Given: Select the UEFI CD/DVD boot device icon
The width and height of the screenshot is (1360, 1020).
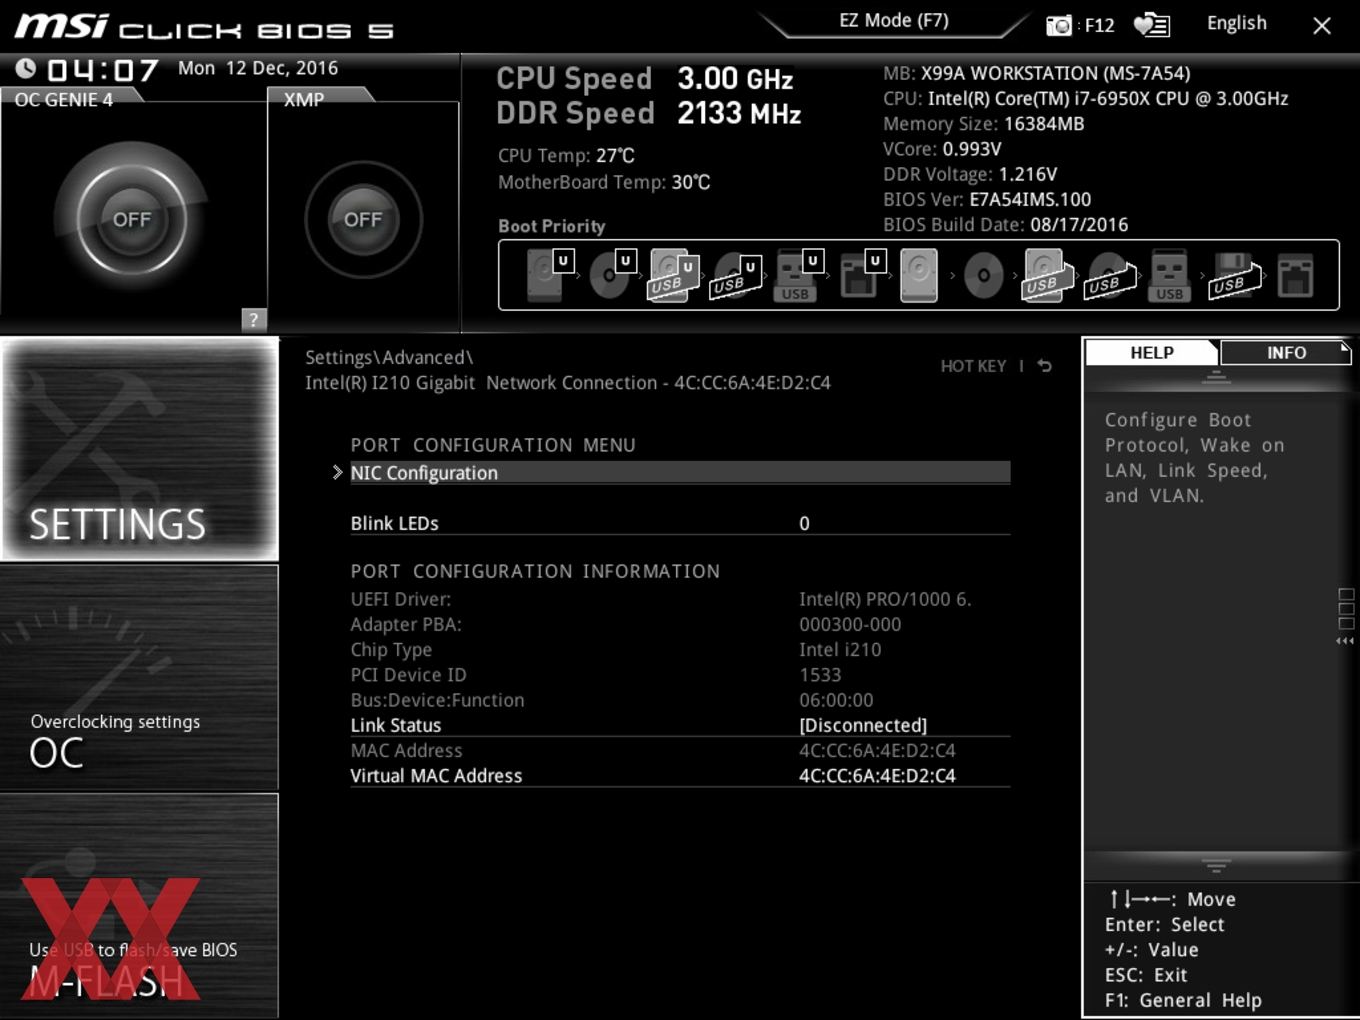Looking at the screenshot, I should click(611, 275).
